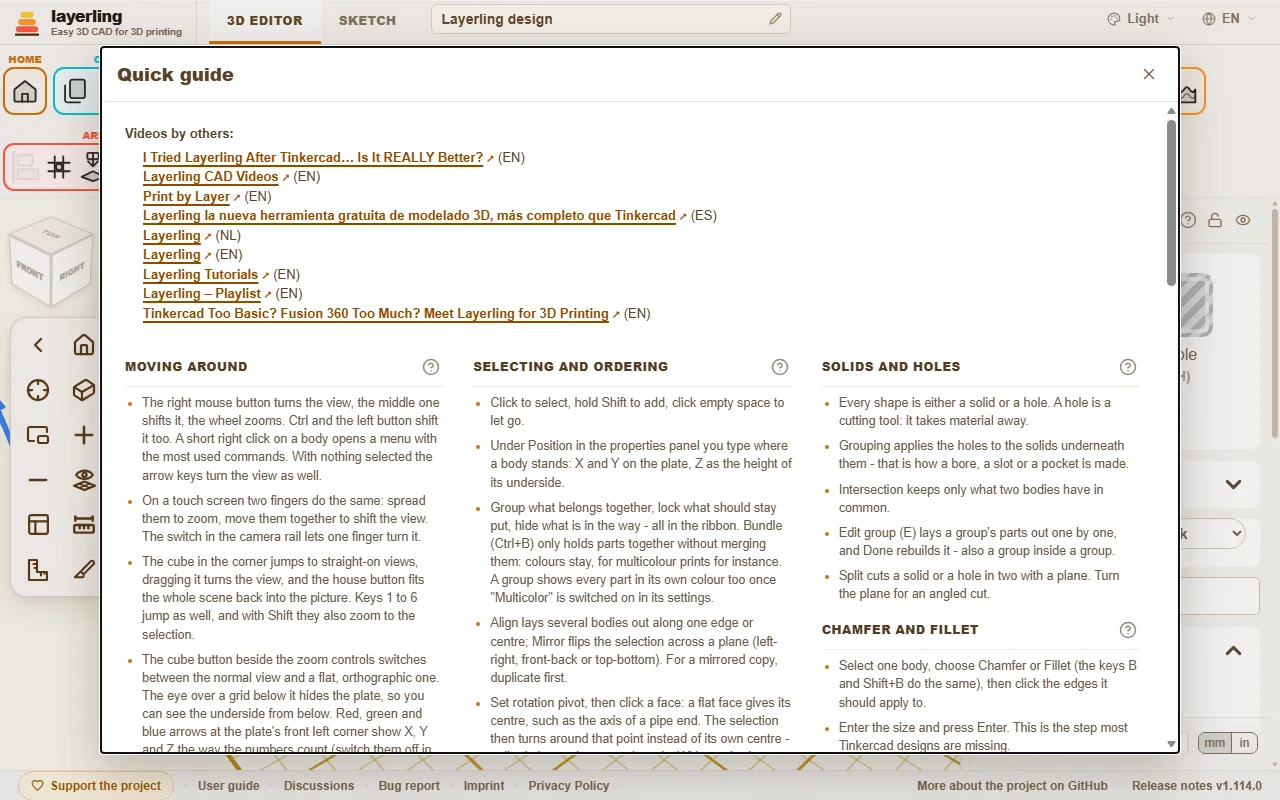Click the Layerling design name field

pyautogui.click(x=610, y=19)
